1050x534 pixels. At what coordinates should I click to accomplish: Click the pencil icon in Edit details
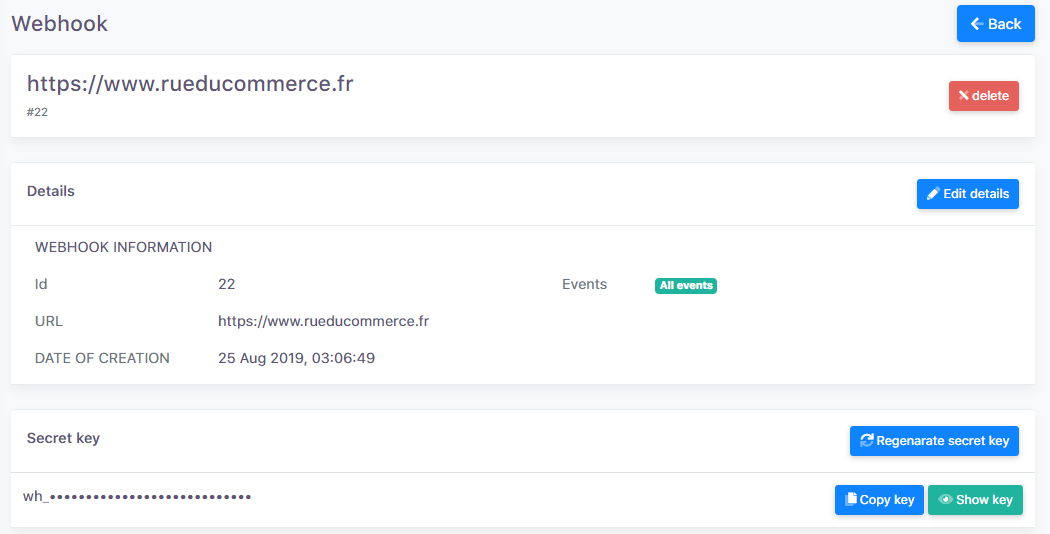pos(933,194)
